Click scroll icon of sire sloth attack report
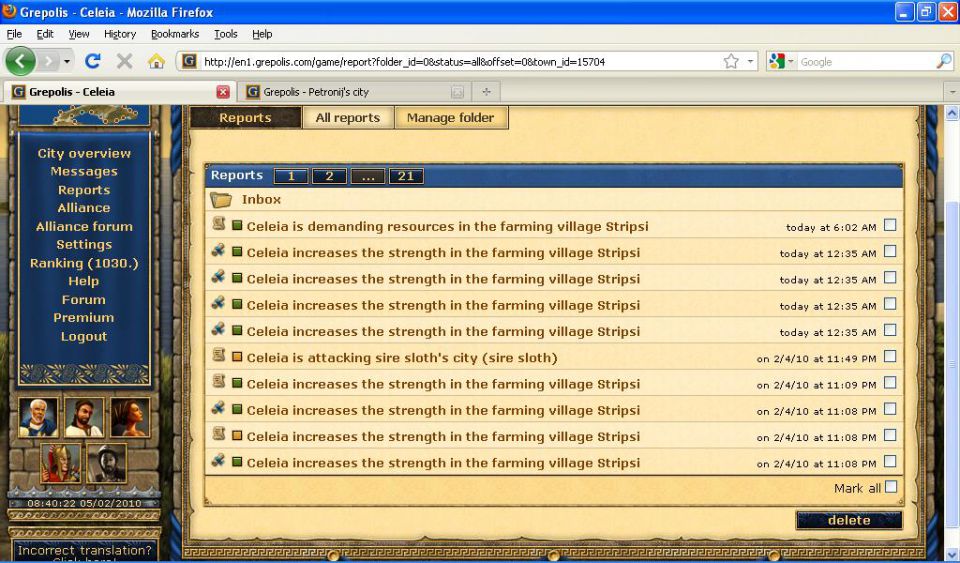 [219, 355]
